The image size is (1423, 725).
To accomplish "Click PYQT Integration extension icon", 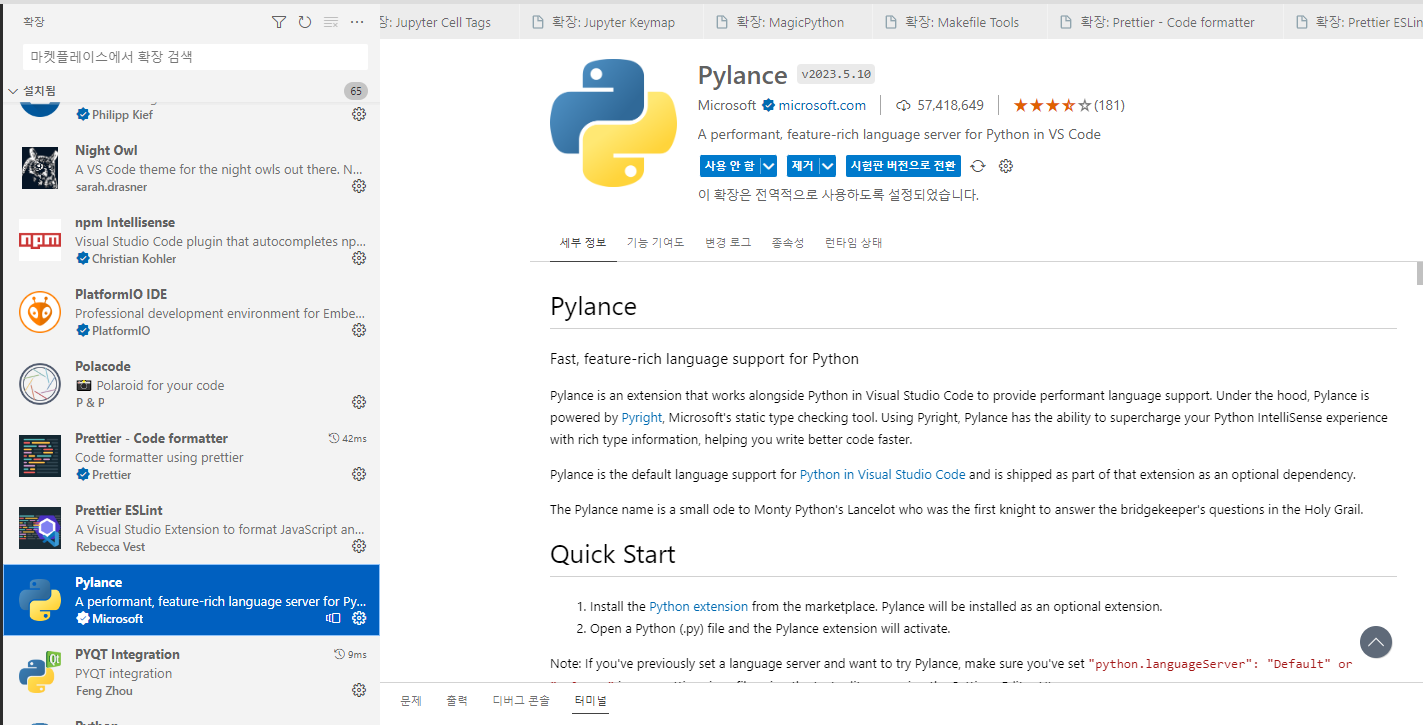I will pos(40,672).
